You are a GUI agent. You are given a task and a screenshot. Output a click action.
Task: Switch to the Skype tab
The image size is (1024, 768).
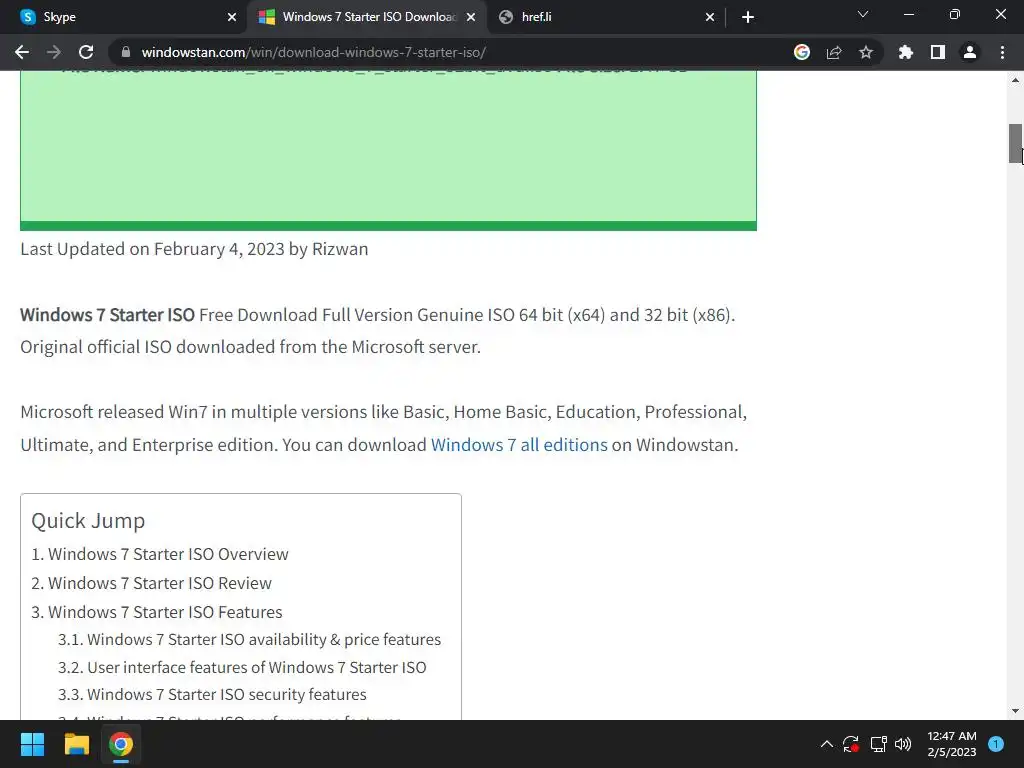123,17
